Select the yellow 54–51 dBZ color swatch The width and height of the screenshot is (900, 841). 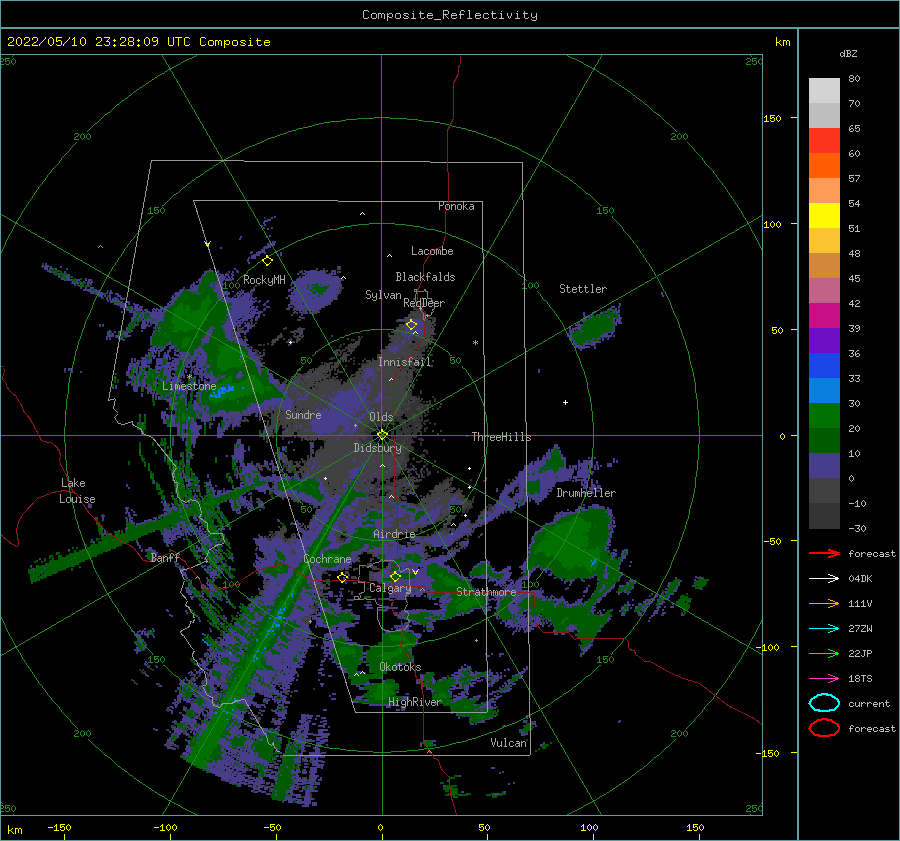tap(824, 216)
